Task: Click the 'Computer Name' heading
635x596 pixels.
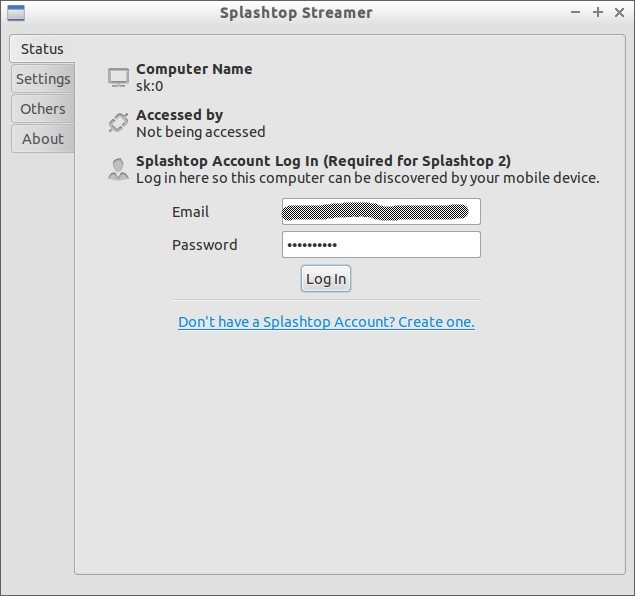Action: coord(194,69)
